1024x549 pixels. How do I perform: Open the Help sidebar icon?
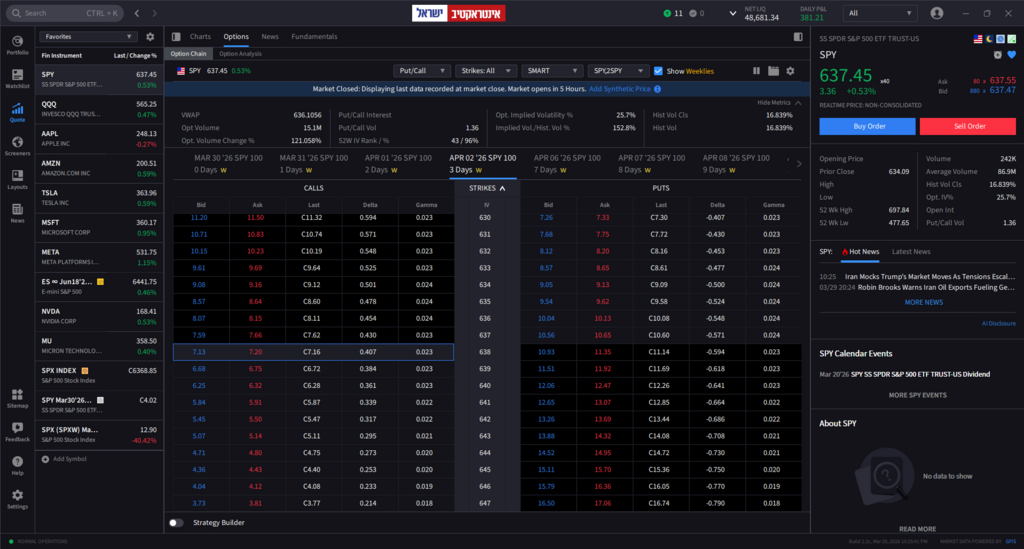(18, 465)
